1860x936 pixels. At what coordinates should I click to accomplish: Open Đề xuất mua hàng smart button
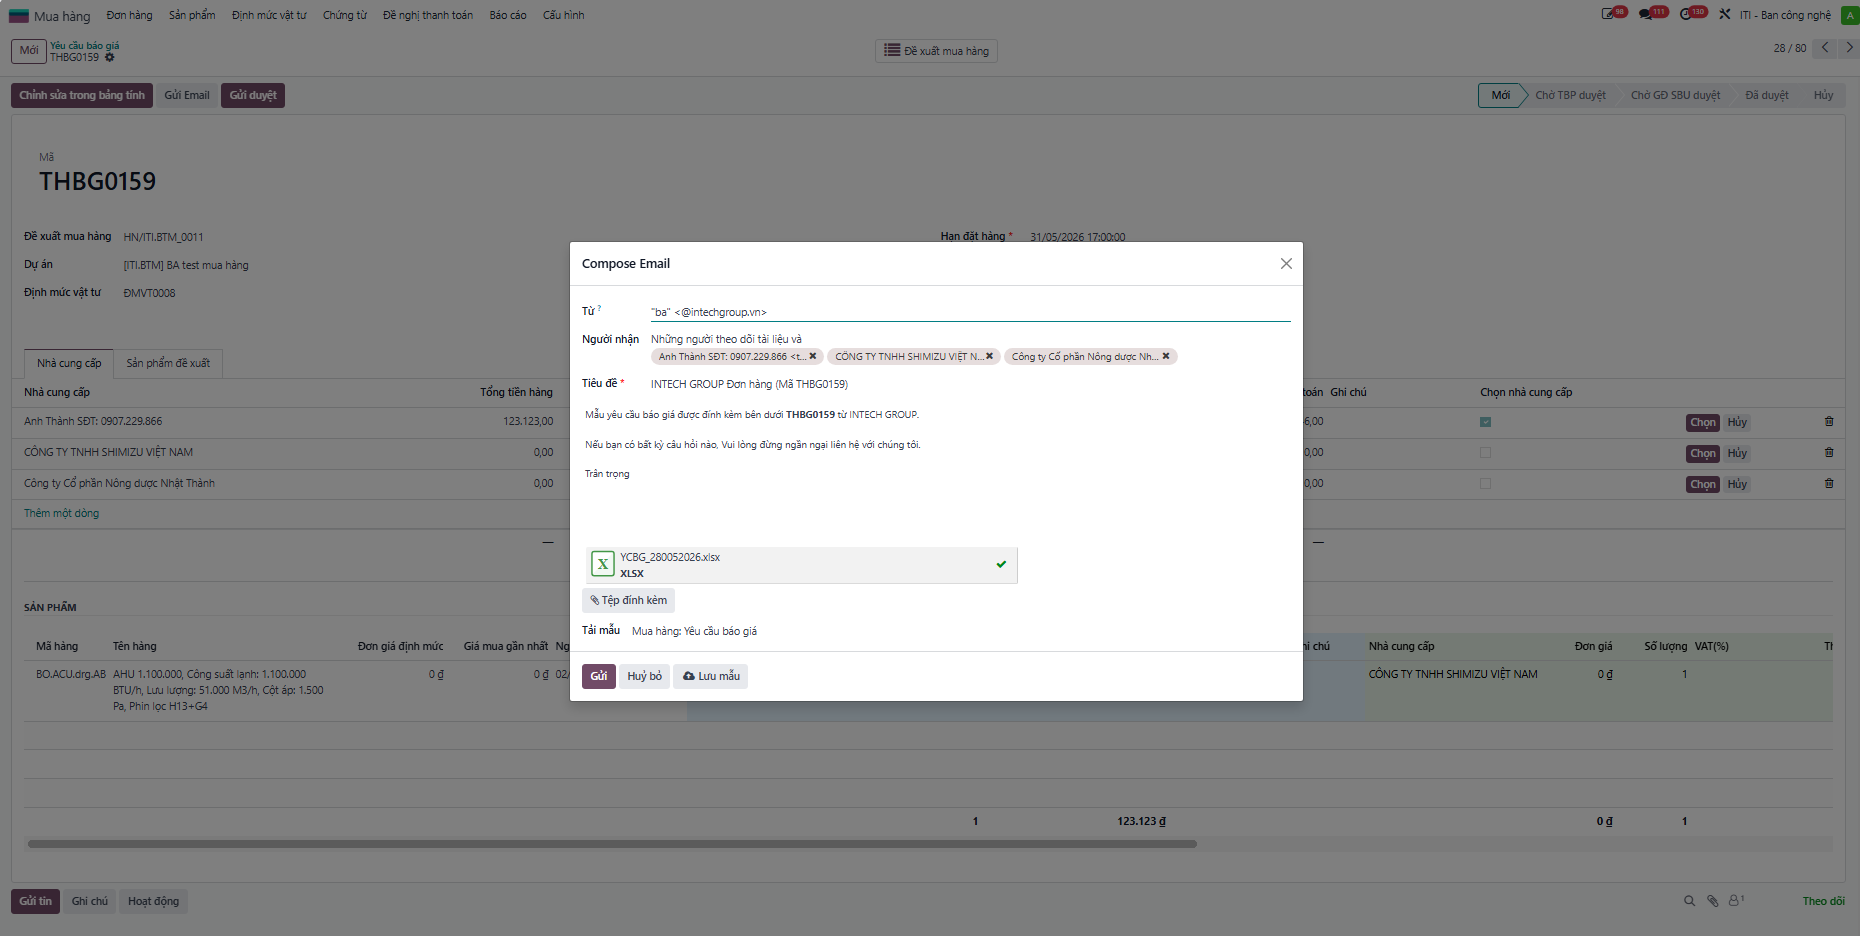[936, 51]
